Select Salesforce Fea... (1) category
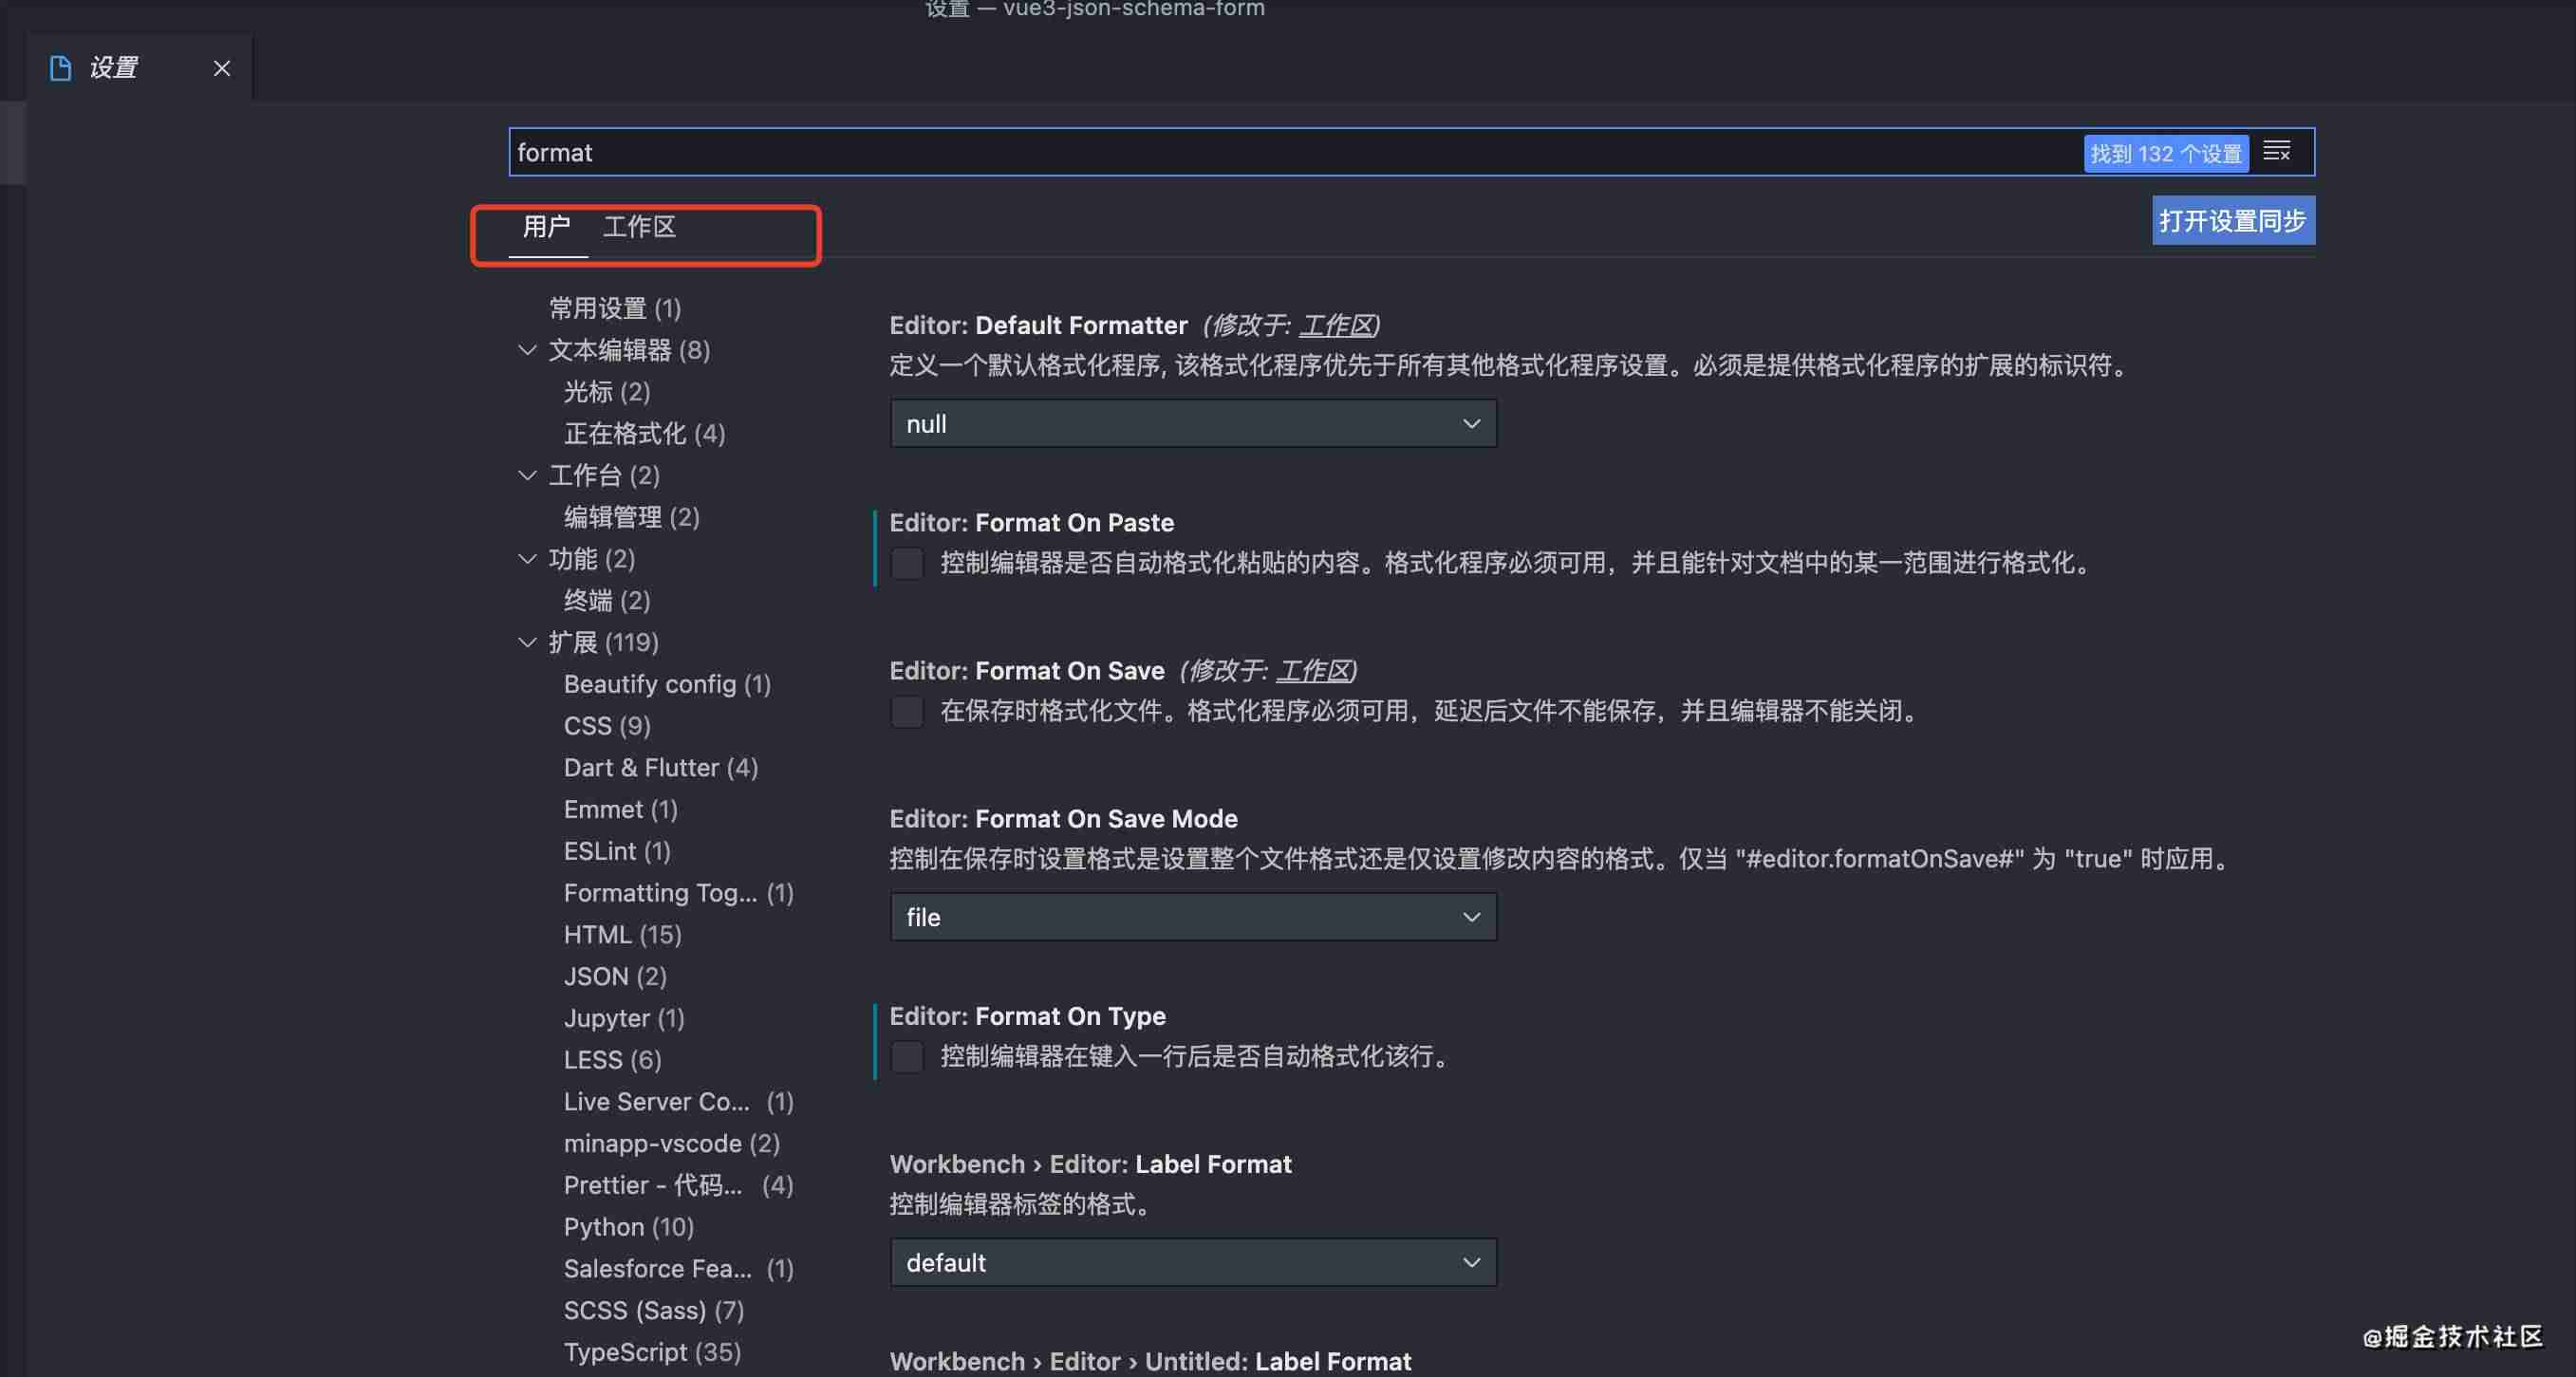Screen dimensions: 2576x1377 679,1268
